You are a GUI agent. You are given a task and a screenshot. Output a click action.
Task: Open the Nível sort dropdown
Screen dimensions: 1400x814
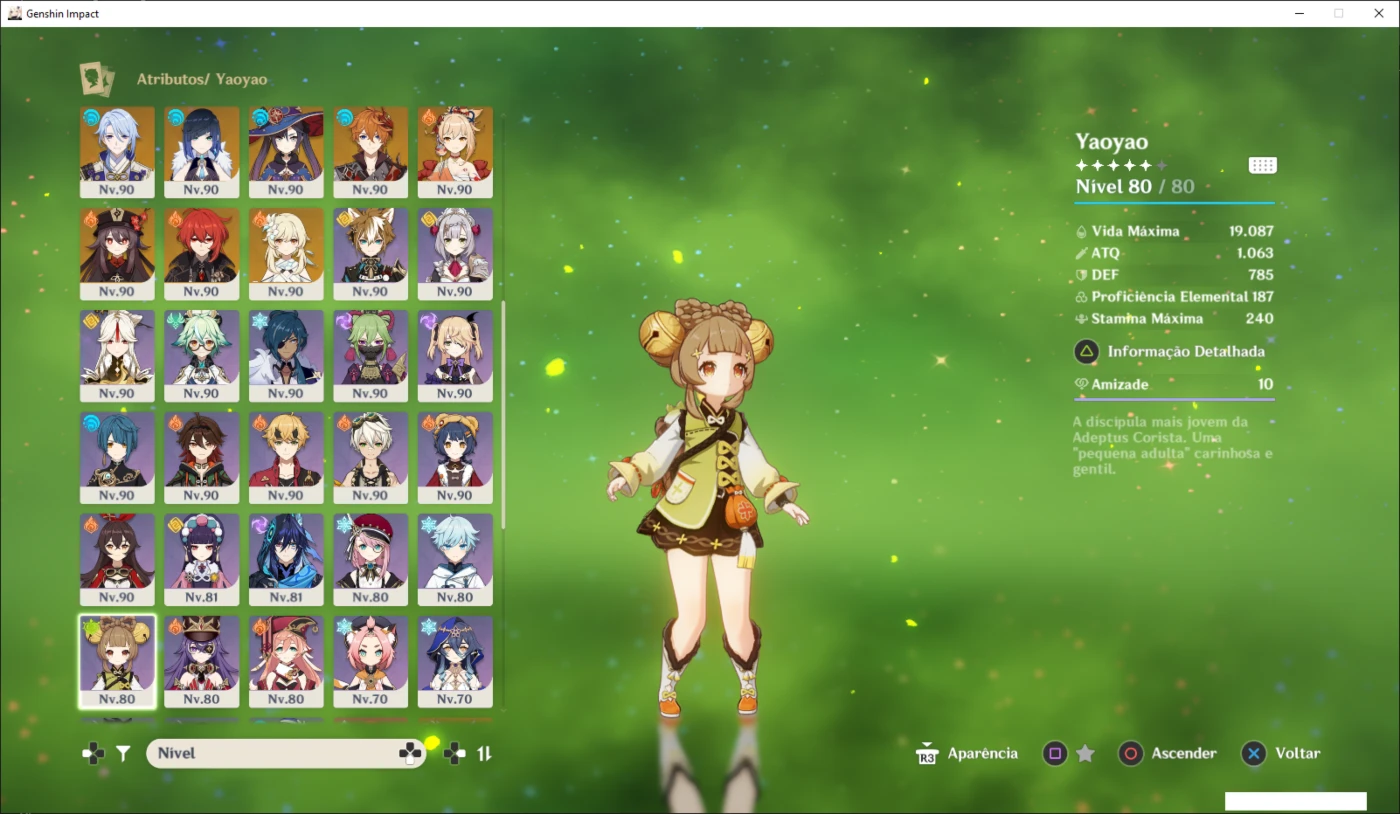point(286,753)
